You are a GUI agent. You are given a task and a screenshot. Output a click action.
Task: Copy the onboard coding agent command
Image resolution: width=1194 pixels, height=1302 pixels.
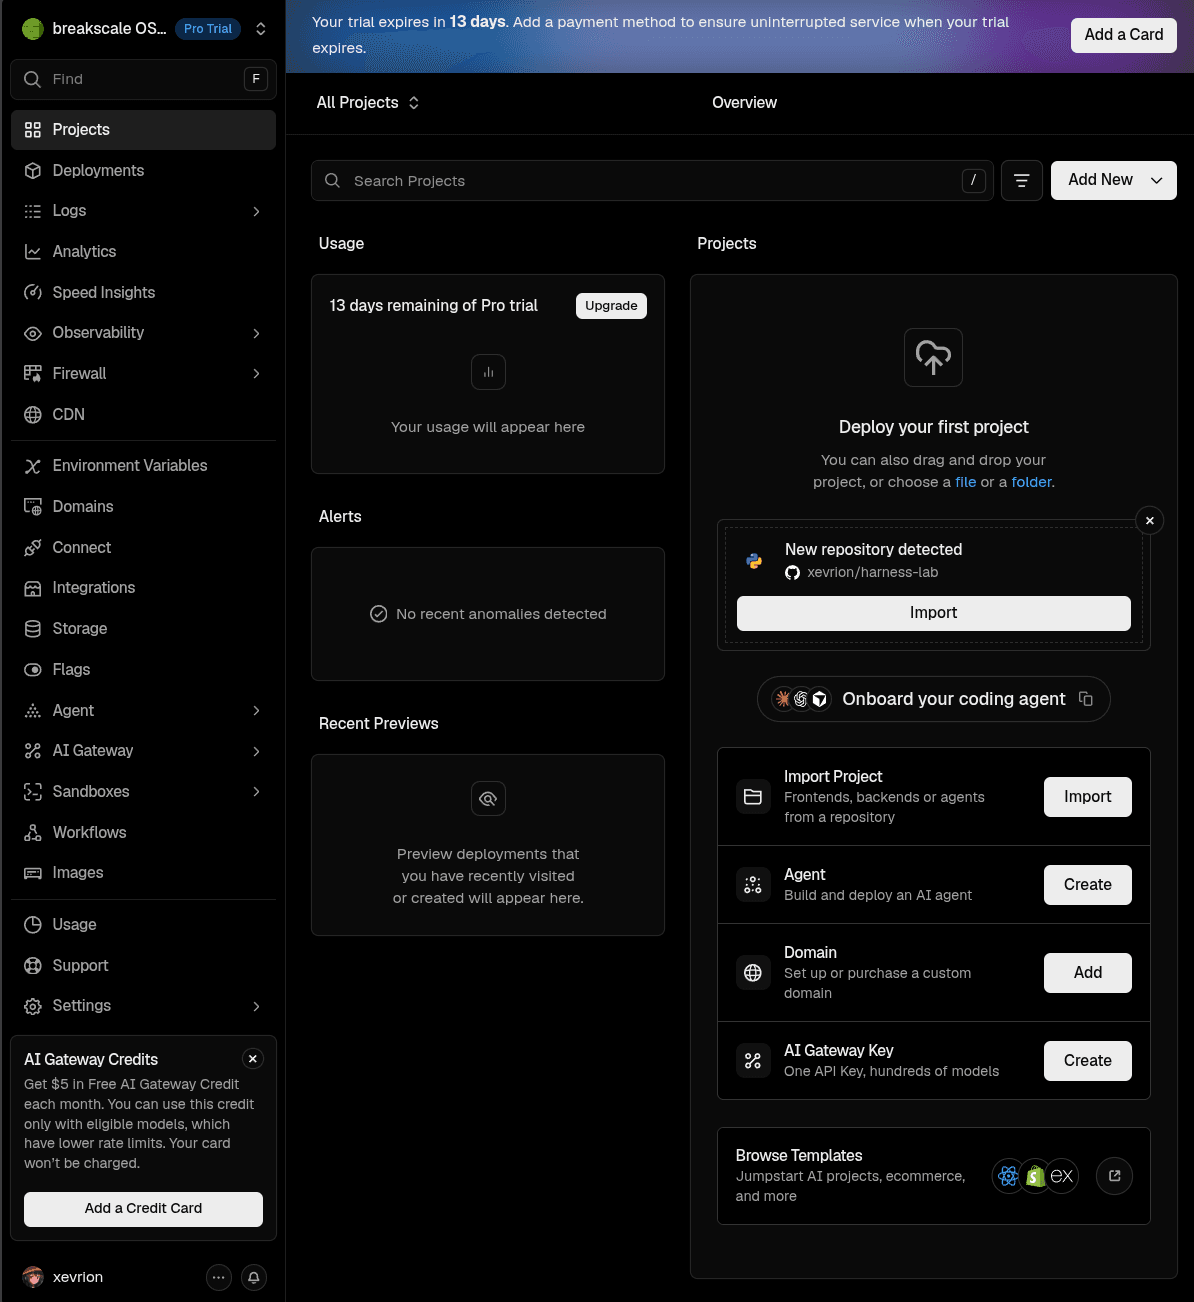click(1086, 699)
